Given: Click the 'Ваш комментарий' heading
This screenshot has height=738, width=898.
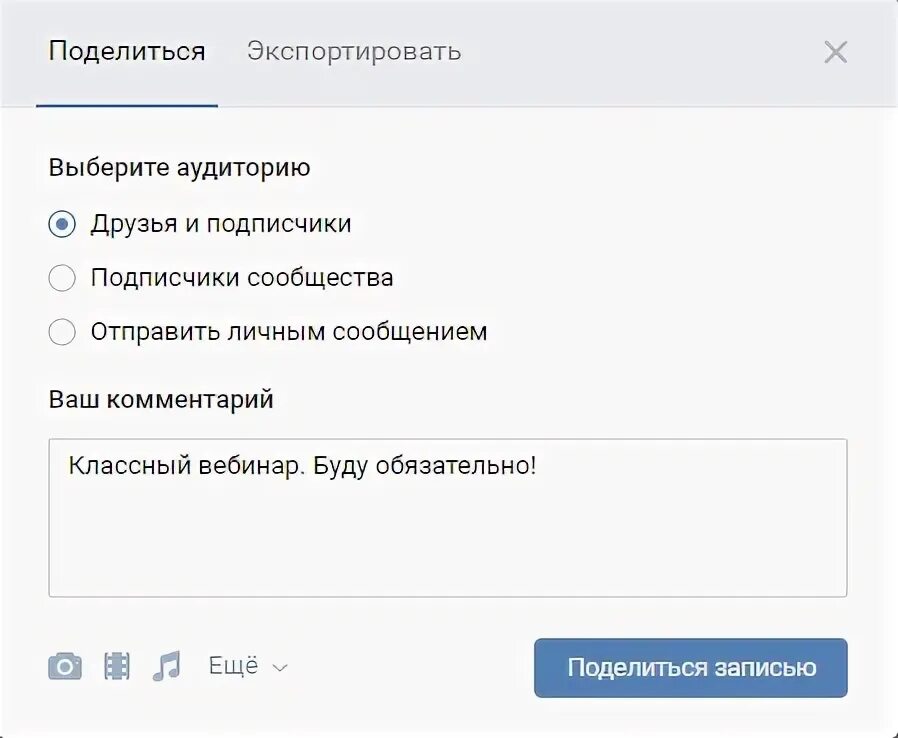Looking at the screenshot, I should 161,400.
